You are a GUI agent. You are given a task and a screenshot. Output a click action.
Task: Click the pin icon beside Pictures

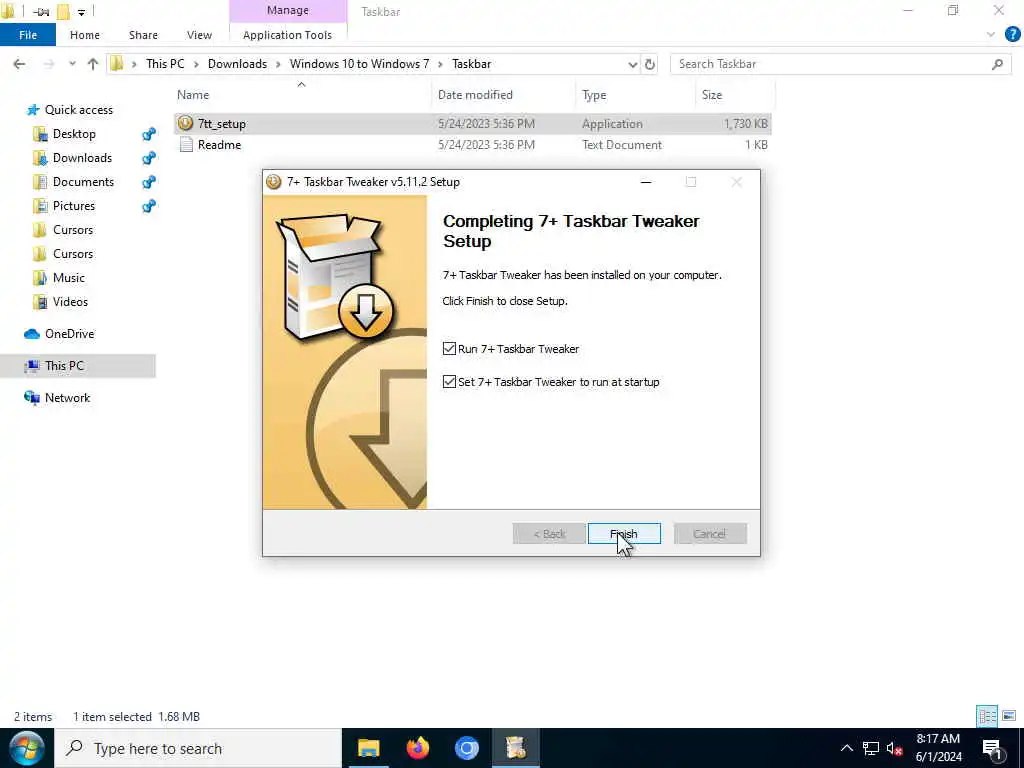(149, 206)
